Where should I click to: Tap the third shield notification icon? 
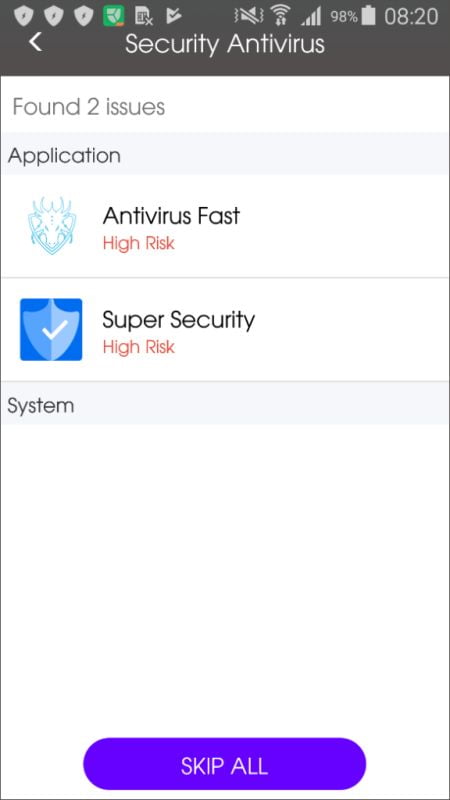click(x=83, y=17)
